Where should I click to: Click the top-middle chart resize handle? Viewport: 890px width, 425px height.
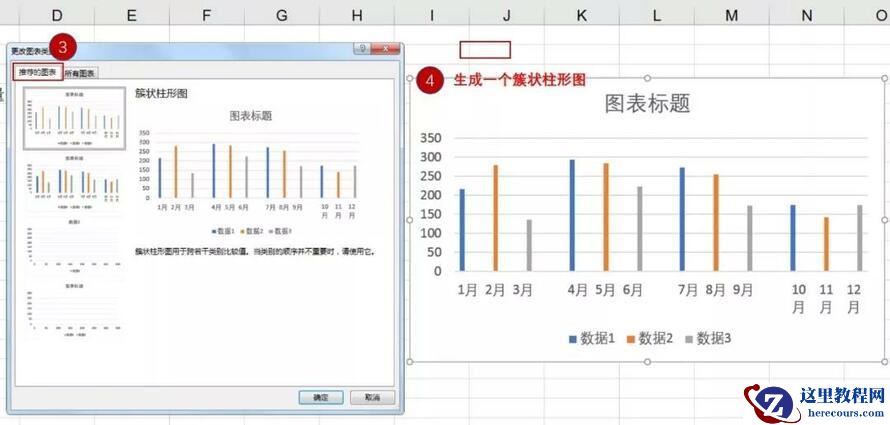point(647,78)
